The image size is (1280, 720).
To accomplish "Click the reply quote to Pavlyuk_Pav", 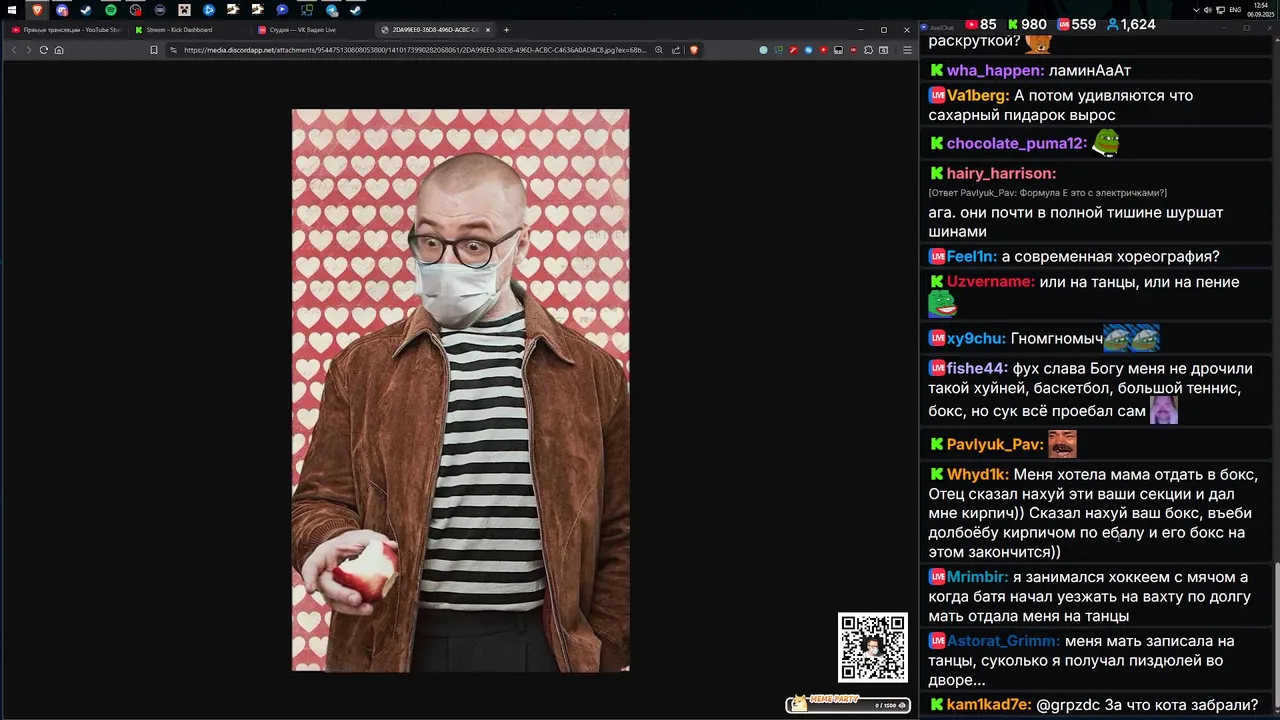I will coord(1047,193).
